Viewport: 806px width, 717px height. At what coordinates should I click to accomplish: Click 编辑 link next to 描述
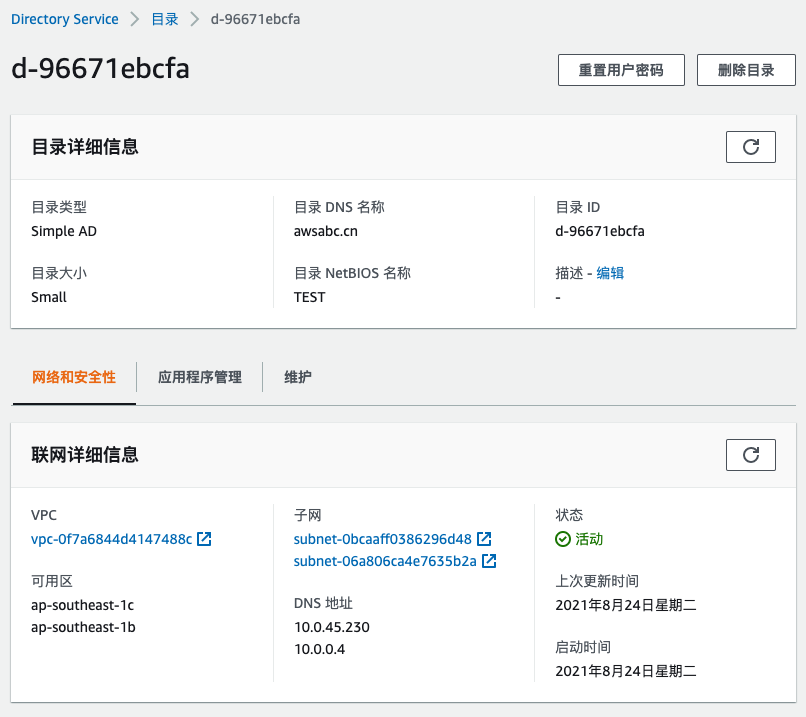coord(610,273)
